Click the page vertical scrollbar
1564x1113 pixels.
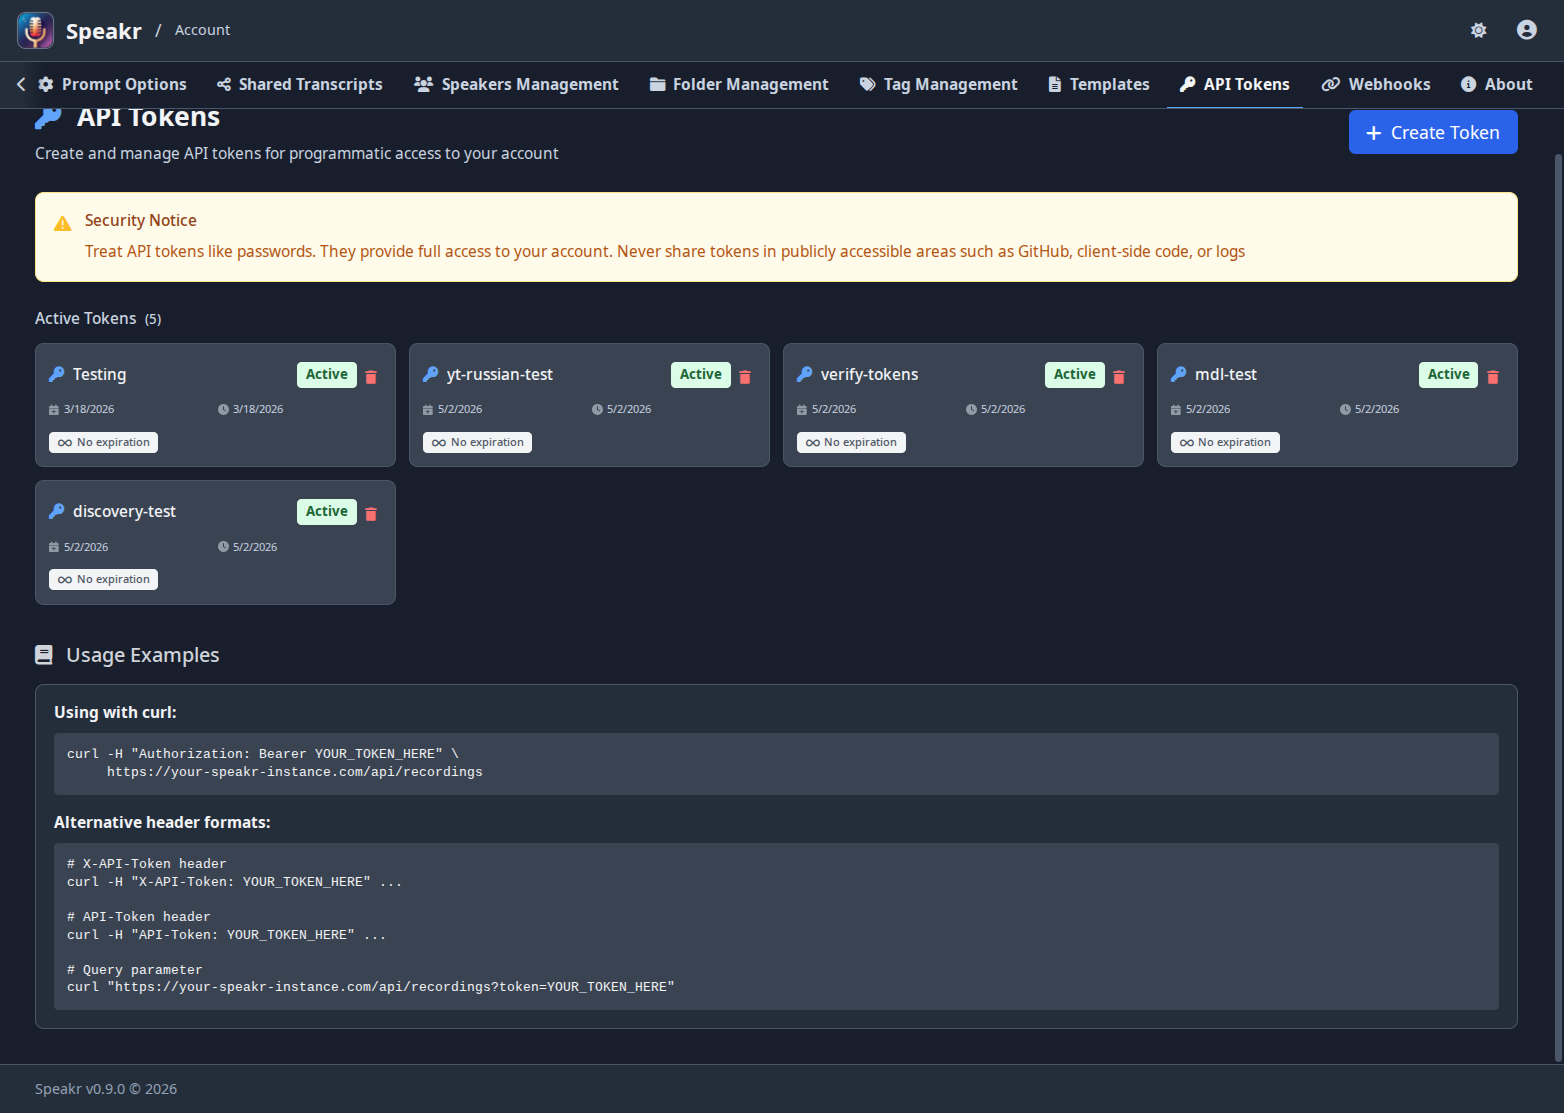click(1558, 608)
